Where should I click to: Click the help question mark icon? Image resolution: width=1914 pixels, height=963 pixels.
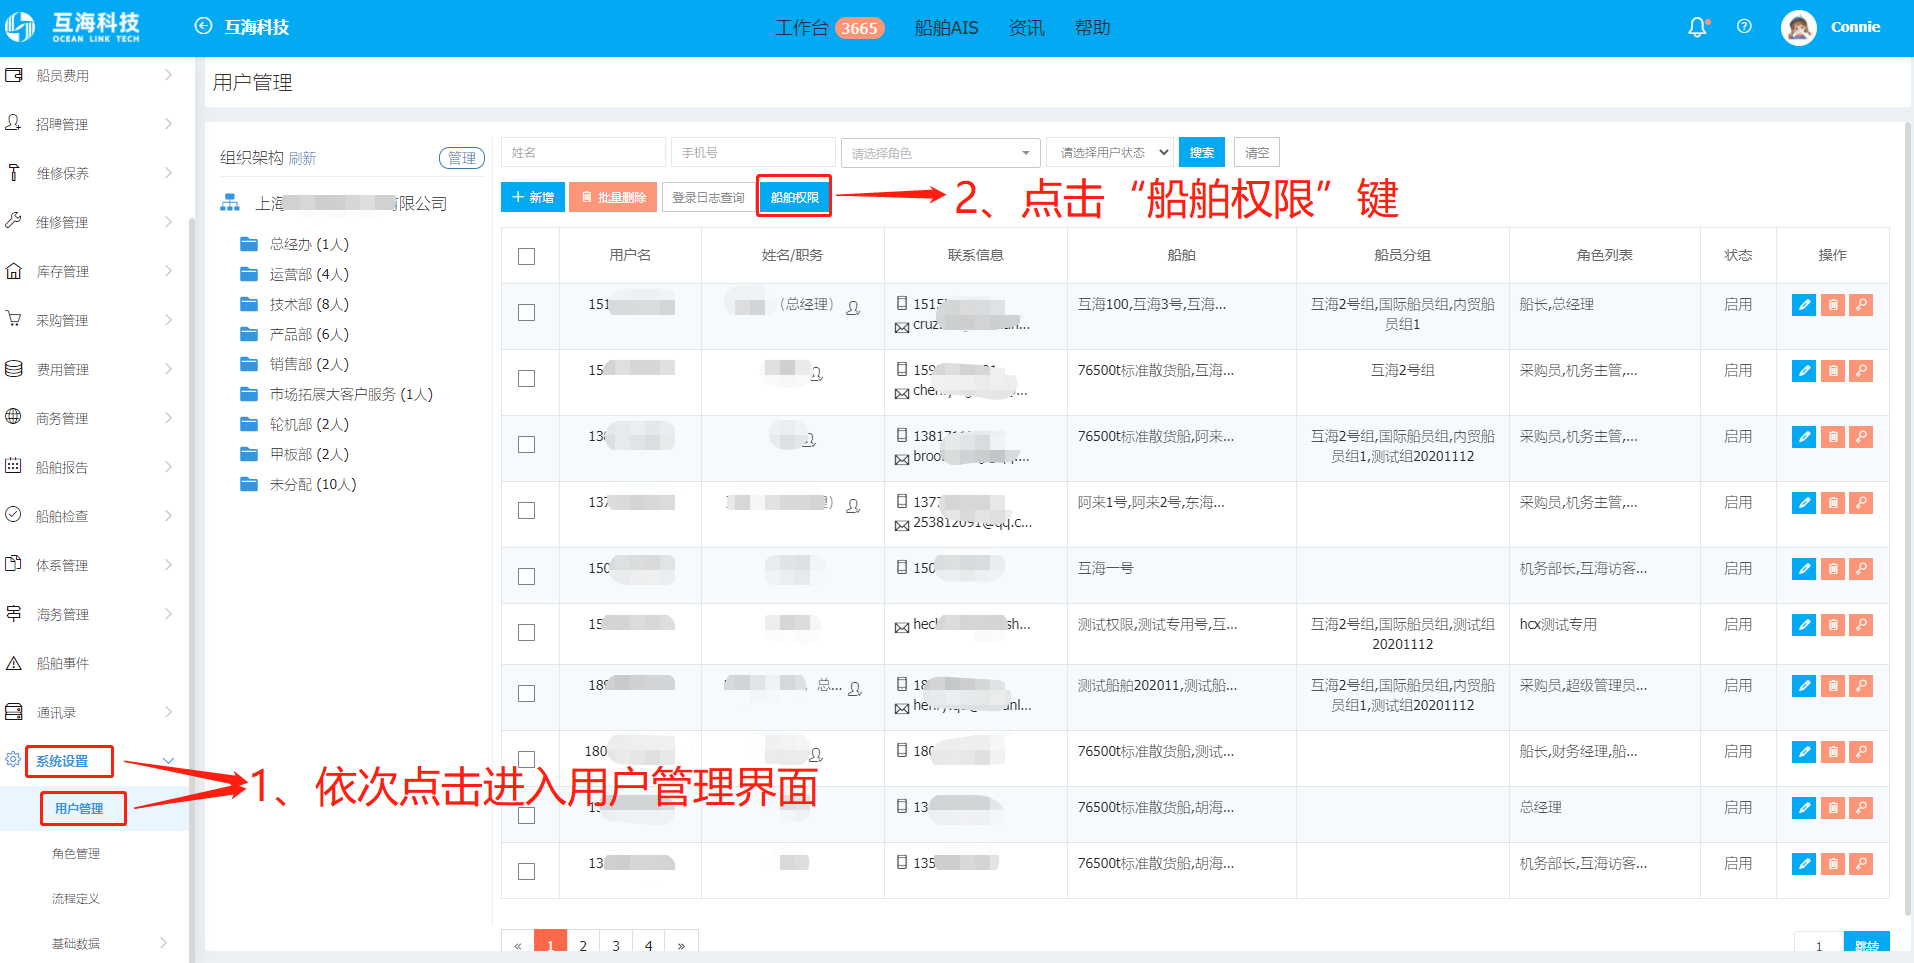(1744, 27)
